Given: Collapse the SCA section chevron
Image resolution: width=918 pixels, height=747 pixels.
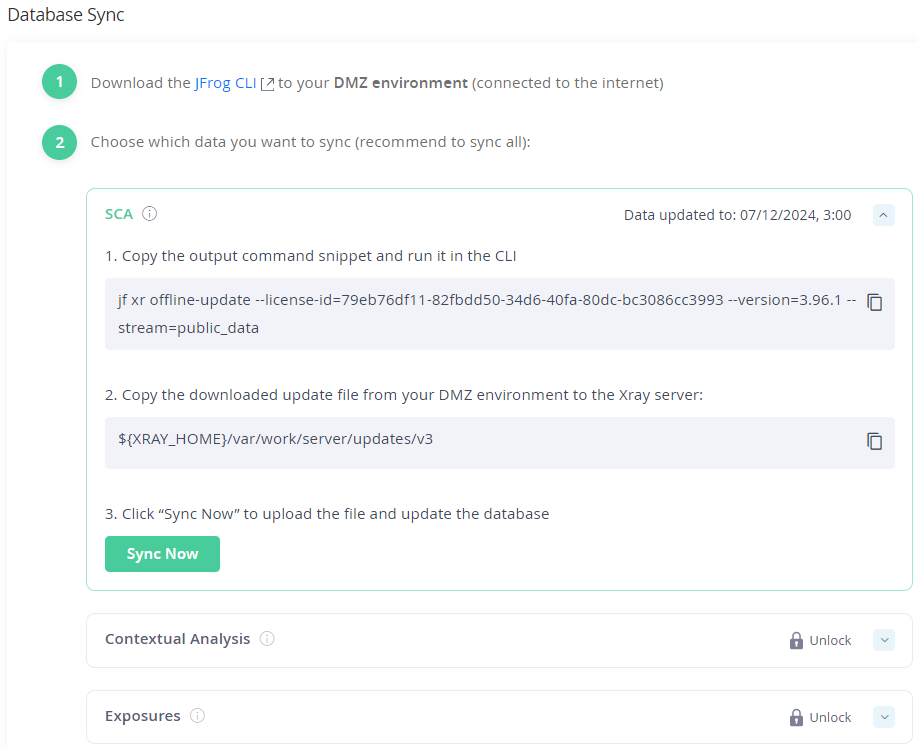Looking at the screenshot, I should 883,215.
